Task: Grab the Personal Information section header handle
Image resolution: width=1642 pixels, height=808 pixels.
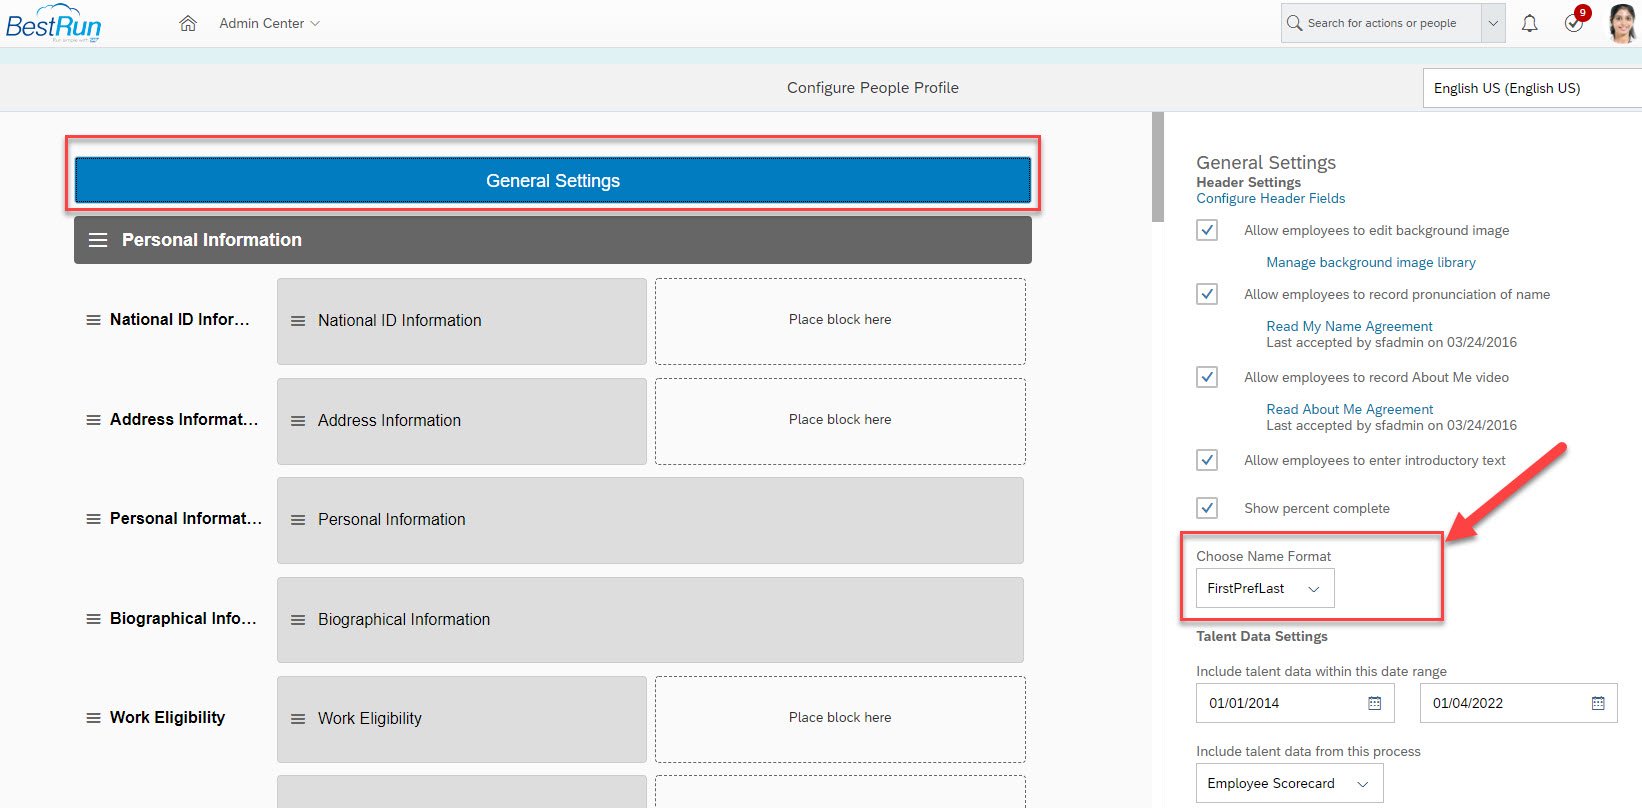Action: tap(98, 240)
